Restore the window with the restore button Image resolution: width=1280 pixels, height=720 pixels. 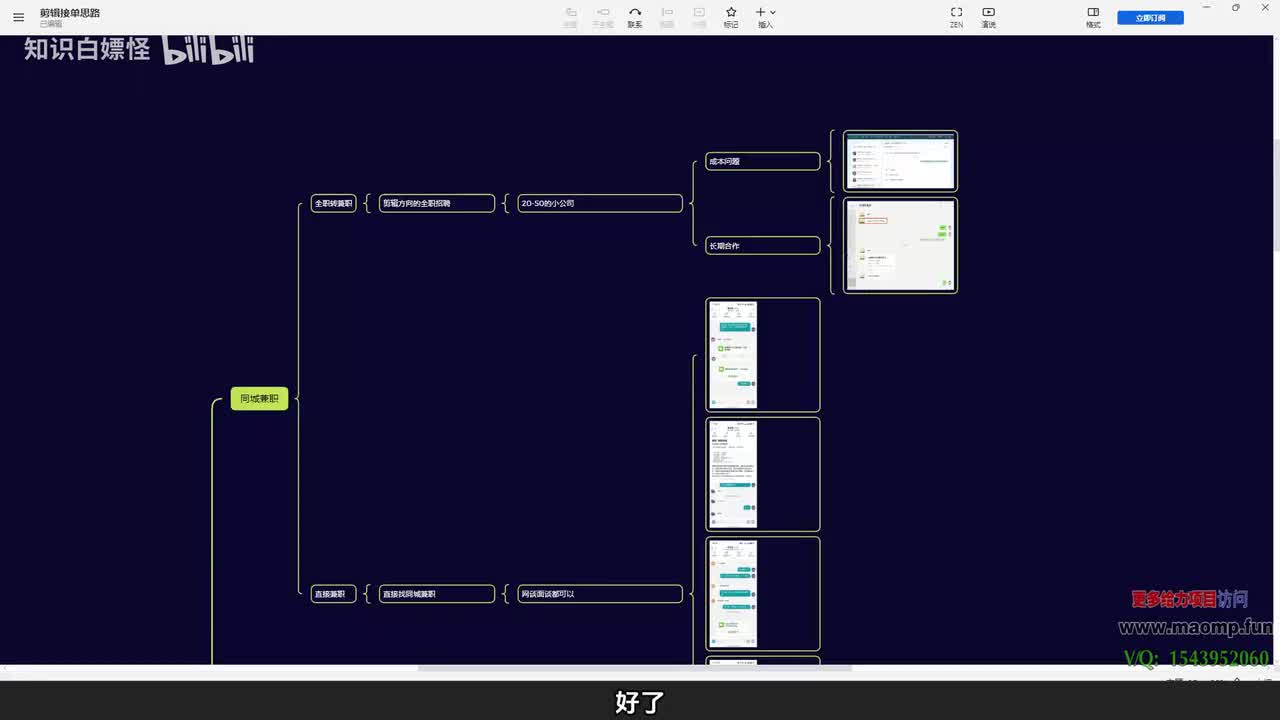[1235, 8]
